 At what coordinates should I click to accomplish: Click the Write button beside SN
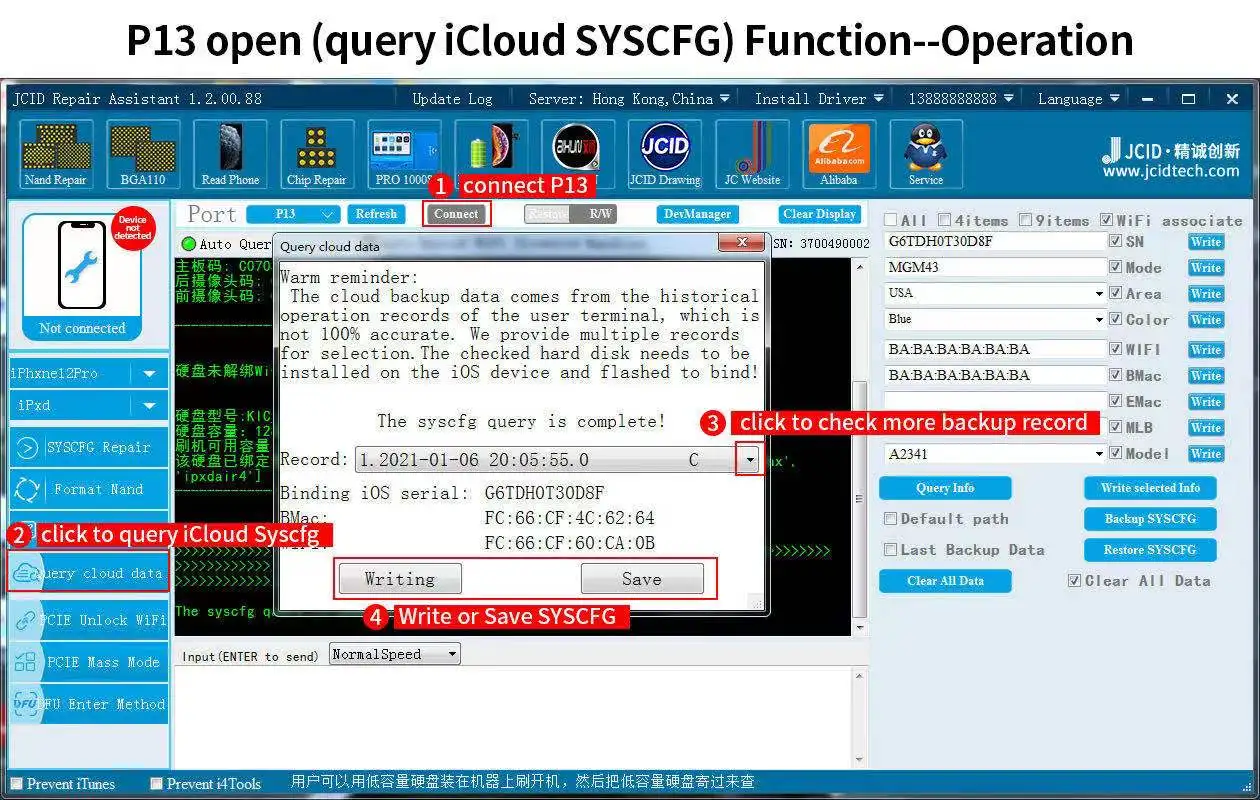(x=1206, y=242)
